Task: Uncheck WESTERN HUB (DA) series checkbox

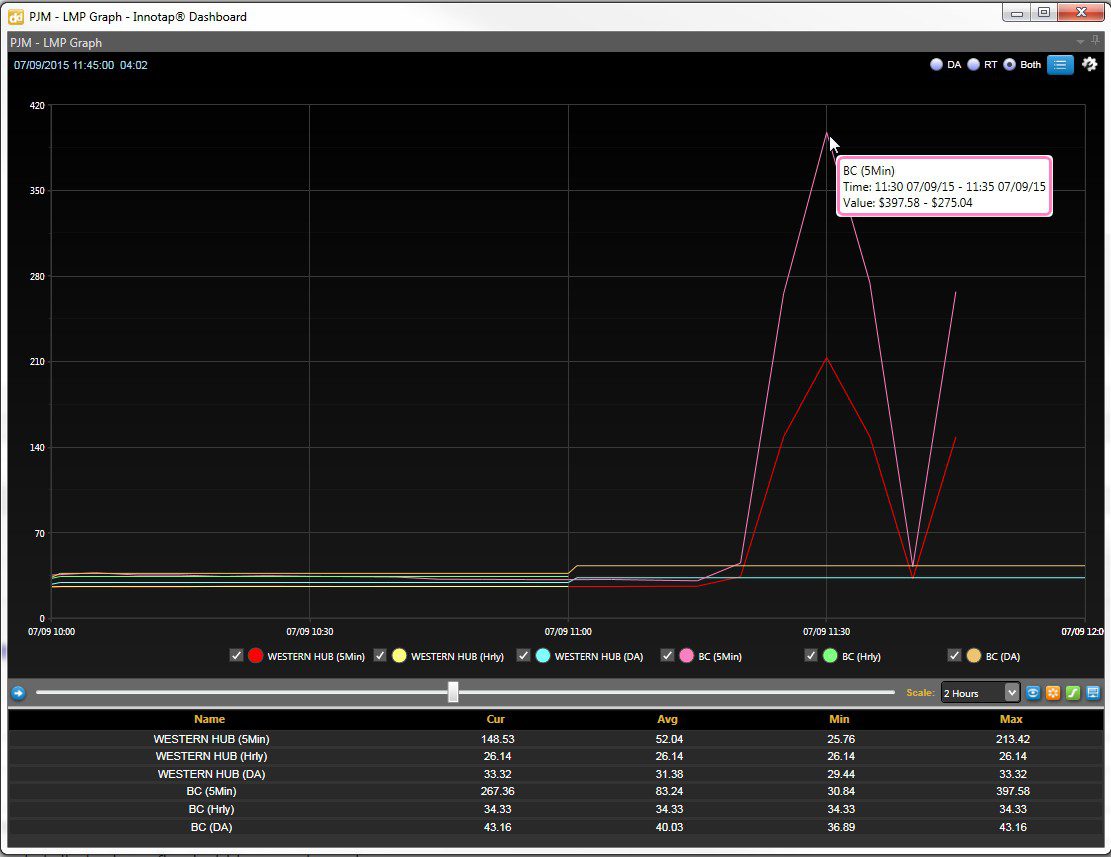Action: [524, 655]
